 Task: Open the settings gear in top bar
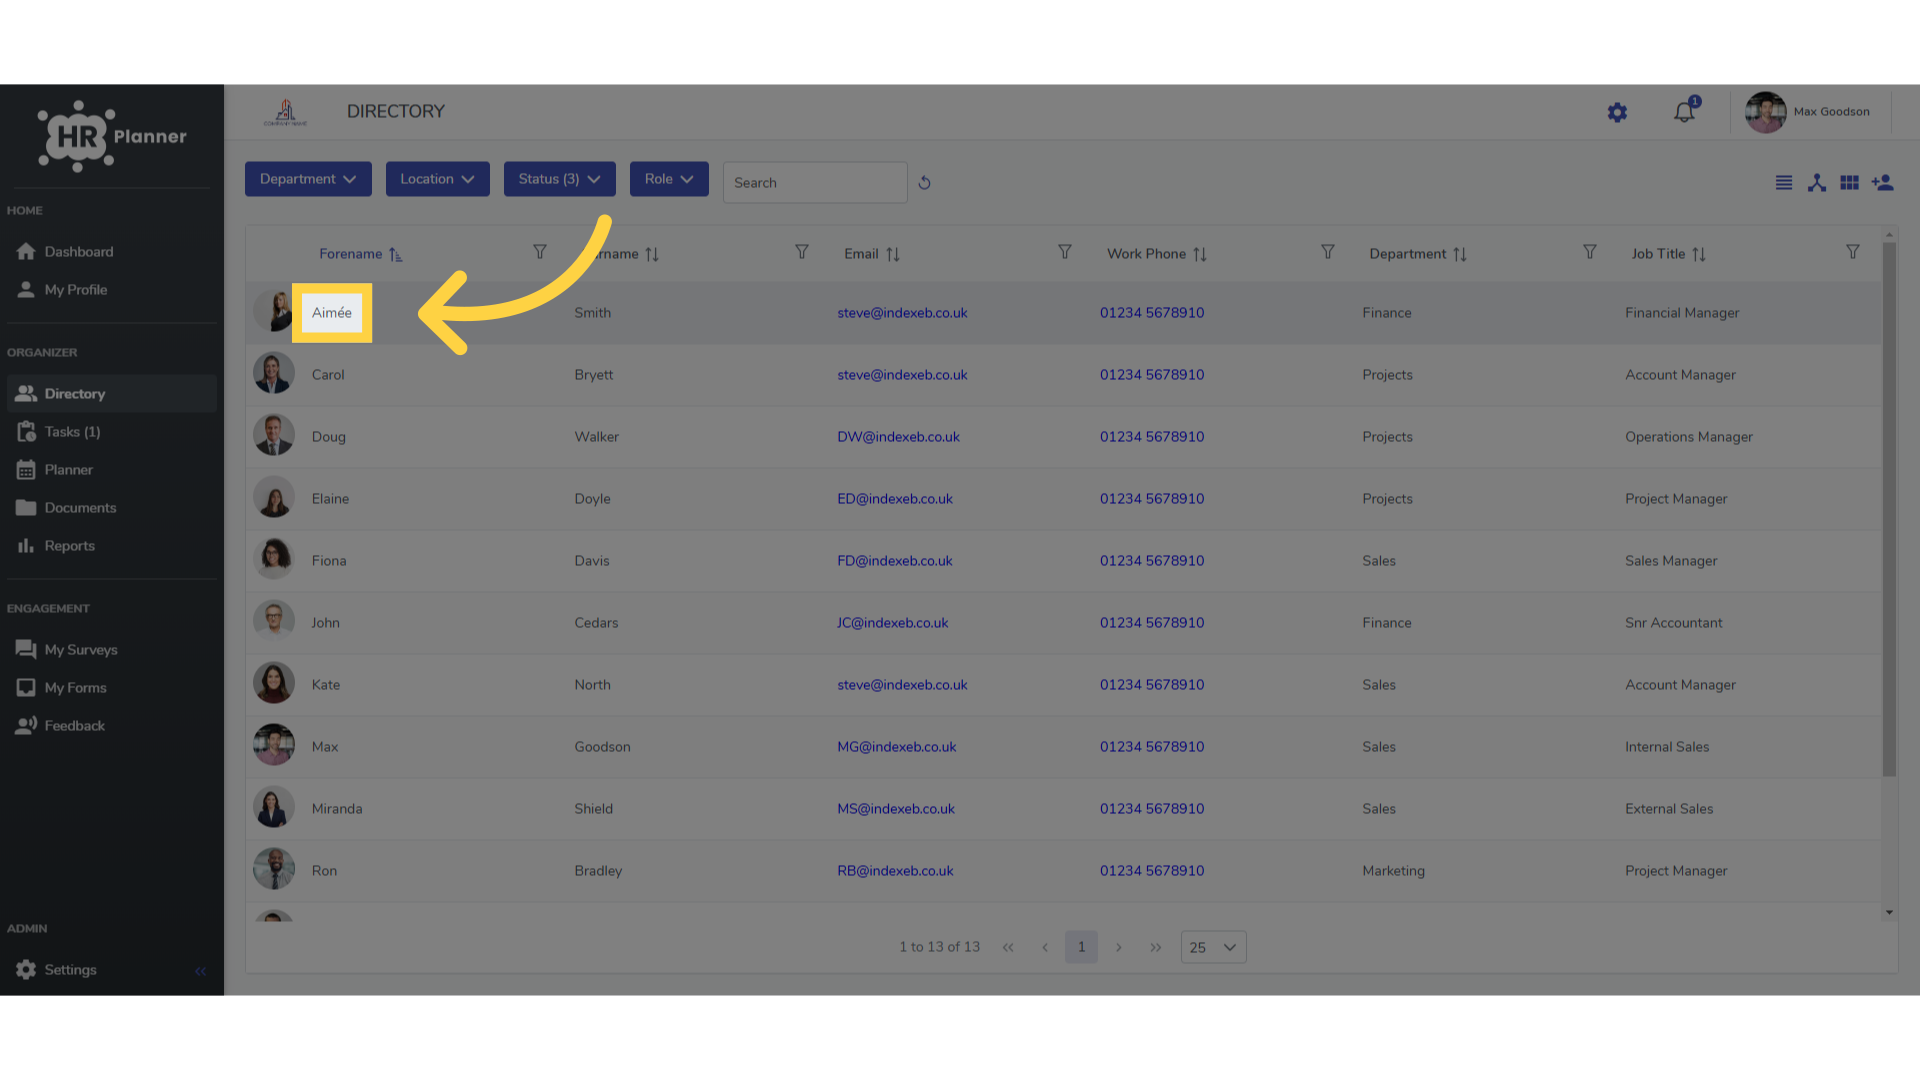[1617, 113]
